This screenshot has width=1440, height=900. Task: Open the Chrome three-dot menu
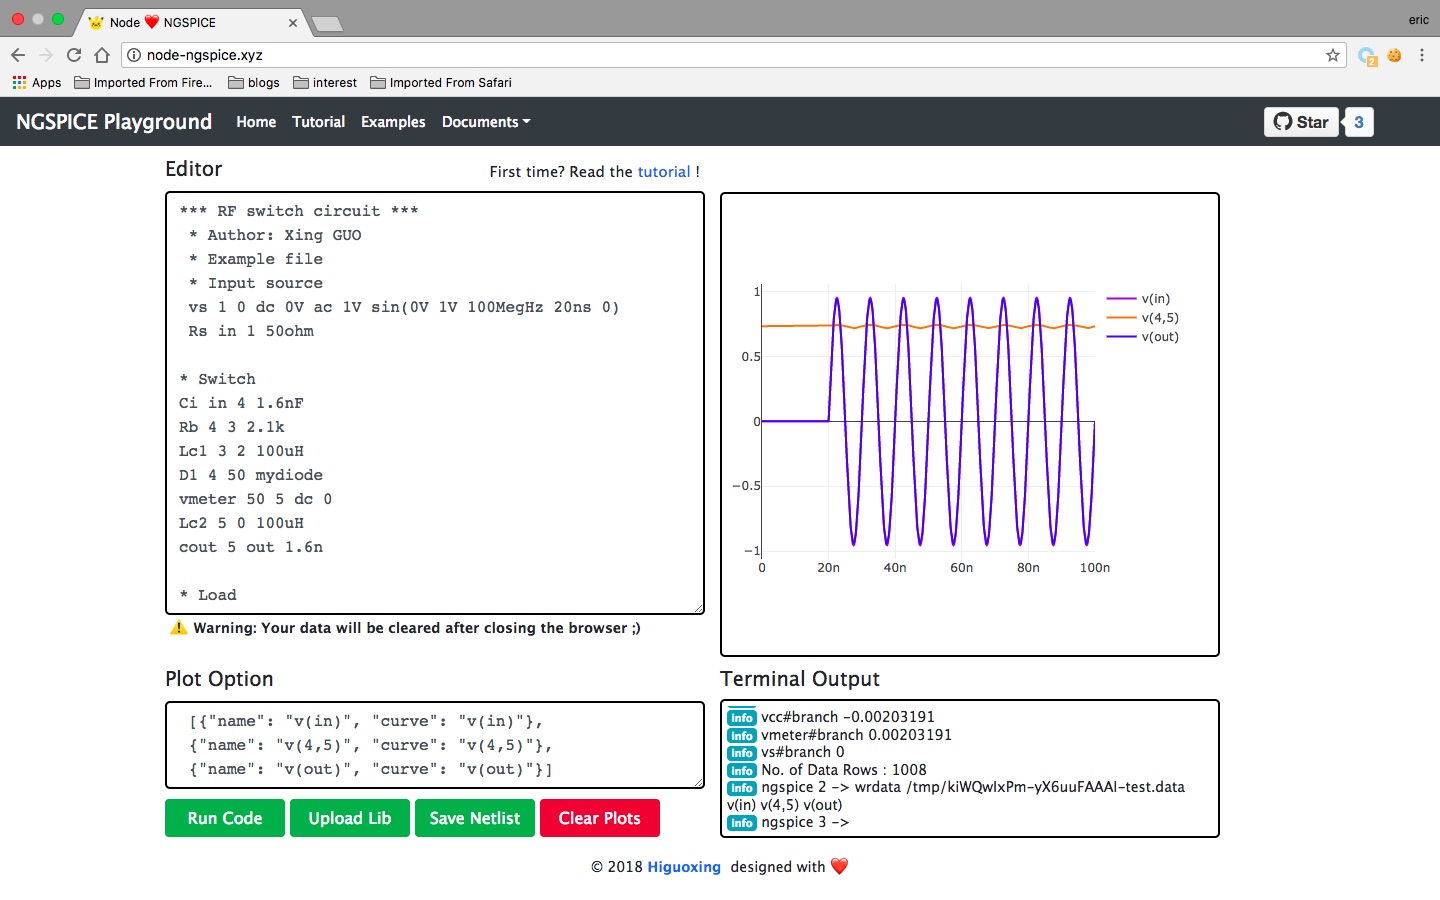1421,55
